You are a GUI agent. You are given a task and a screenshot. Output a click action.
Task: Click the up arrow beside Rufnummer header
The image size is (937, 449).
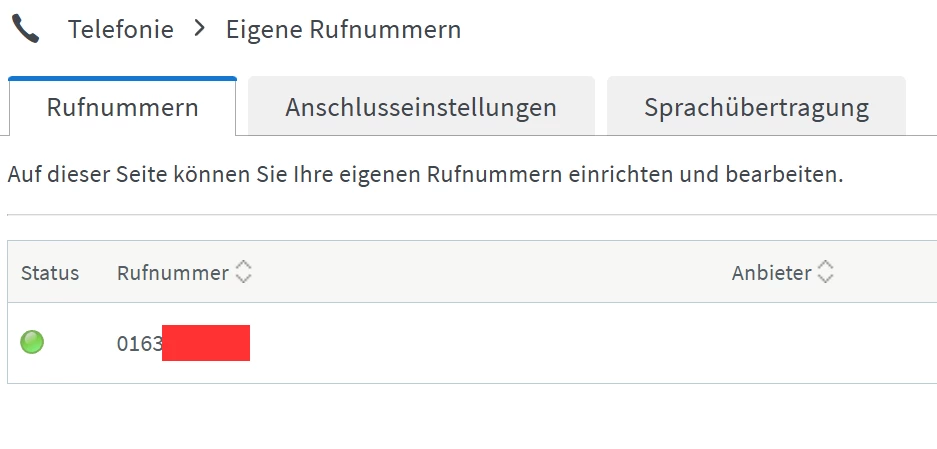click(243, 266)
